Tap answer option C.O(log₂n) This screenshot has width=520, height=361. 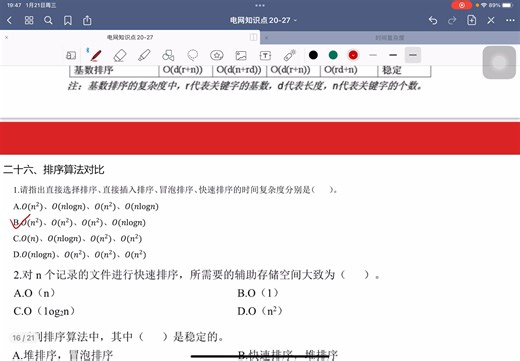[44, 311]
